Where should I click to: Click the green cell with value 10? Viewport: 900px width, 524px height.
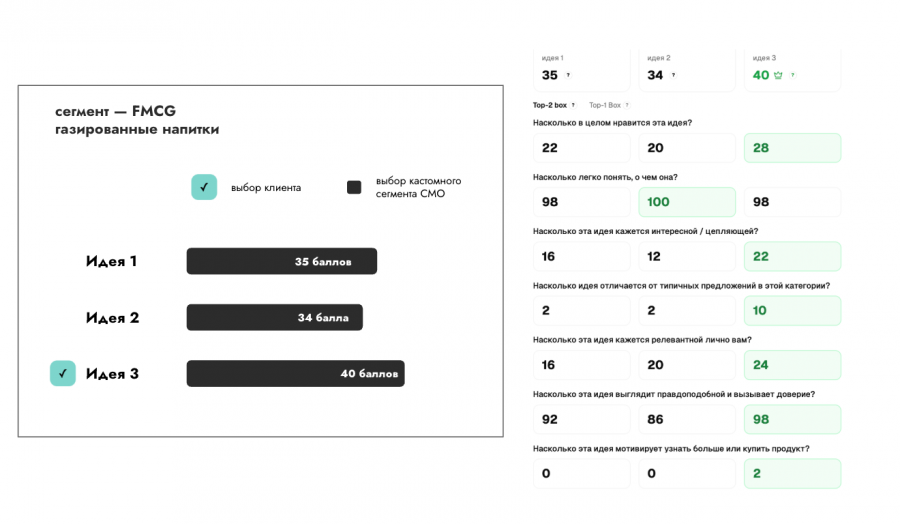(792, 310)
